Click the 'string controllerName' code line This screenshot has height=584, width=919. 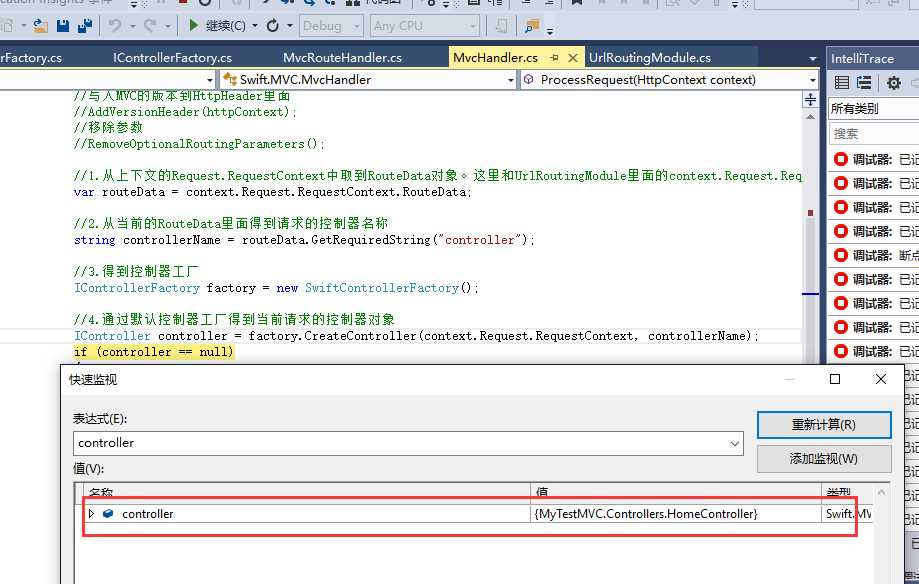(x=304, y=240)
